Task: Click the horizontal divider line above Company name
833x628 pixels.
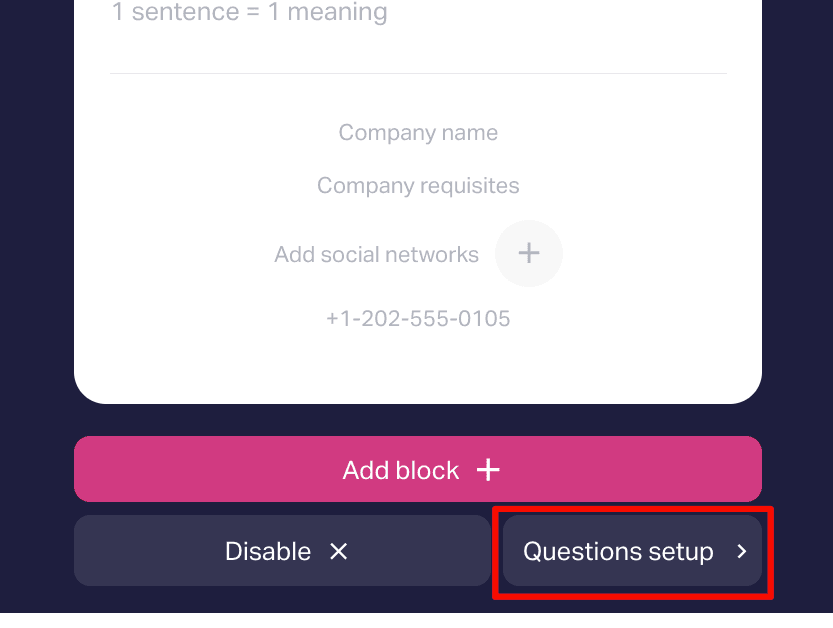Action: pyautogui.click(x=418, y=73)
